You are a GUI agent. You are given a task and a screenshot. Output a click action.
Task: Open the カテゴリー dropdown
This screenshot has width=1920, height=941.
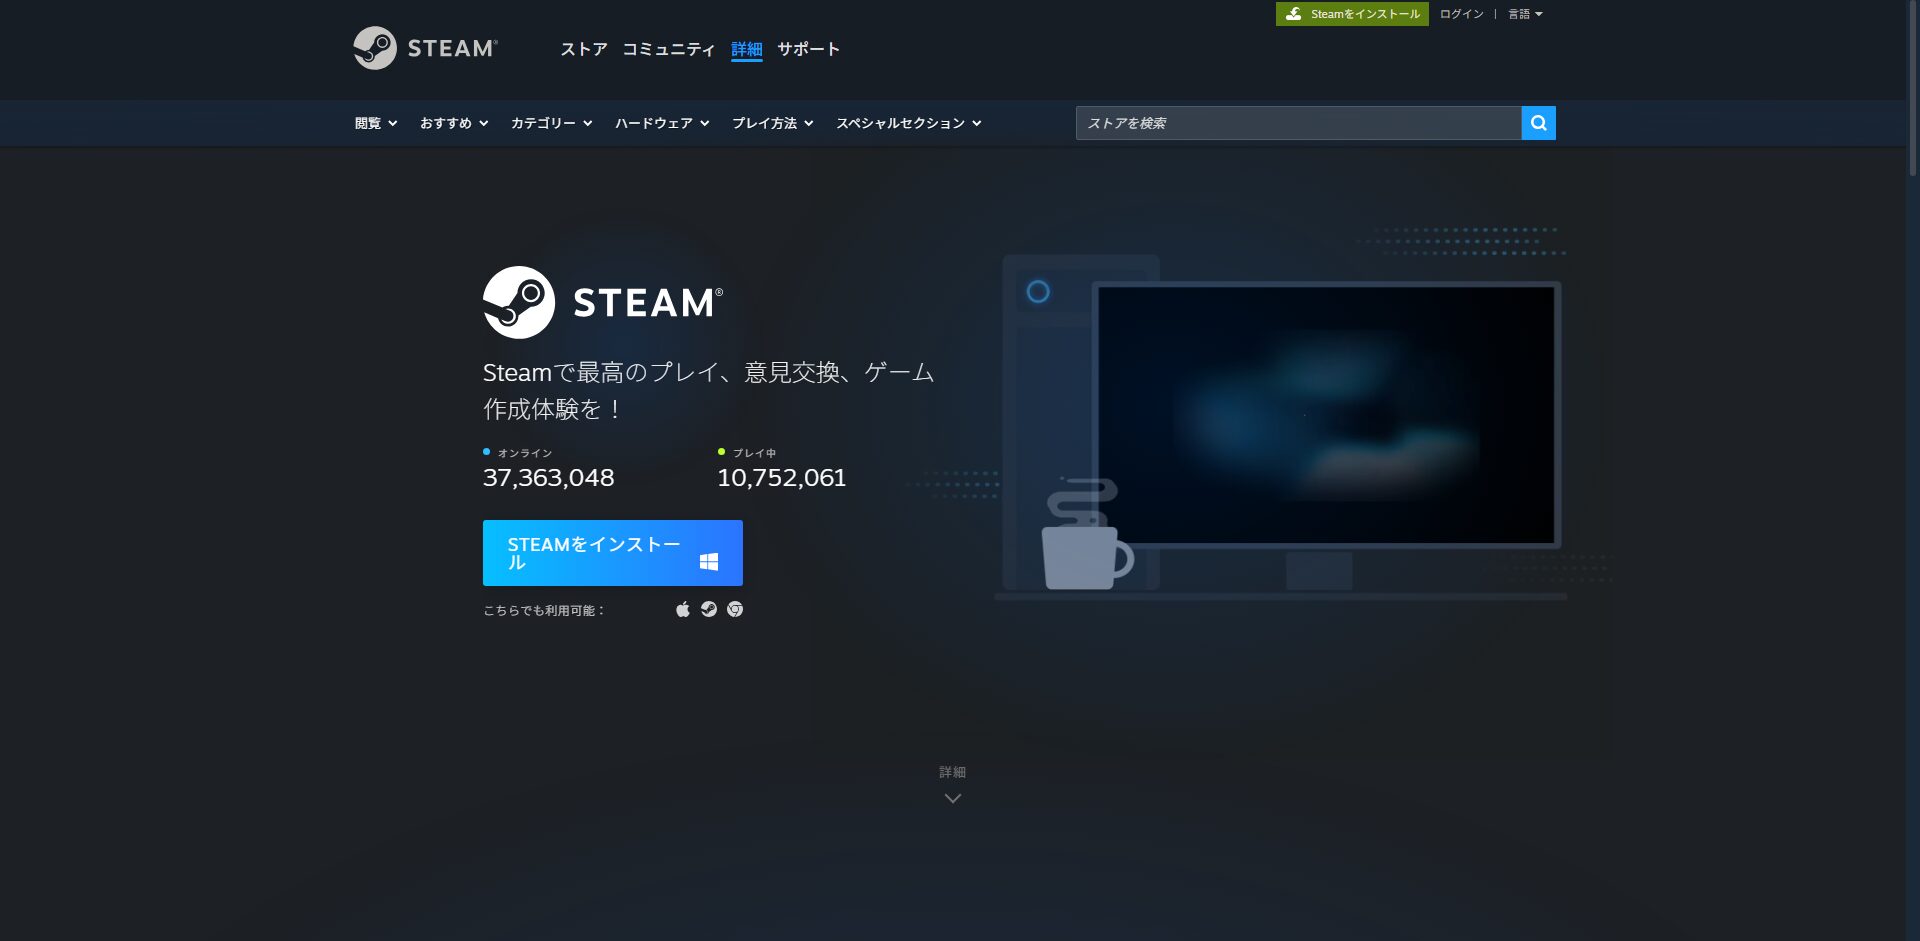[551, 123]
